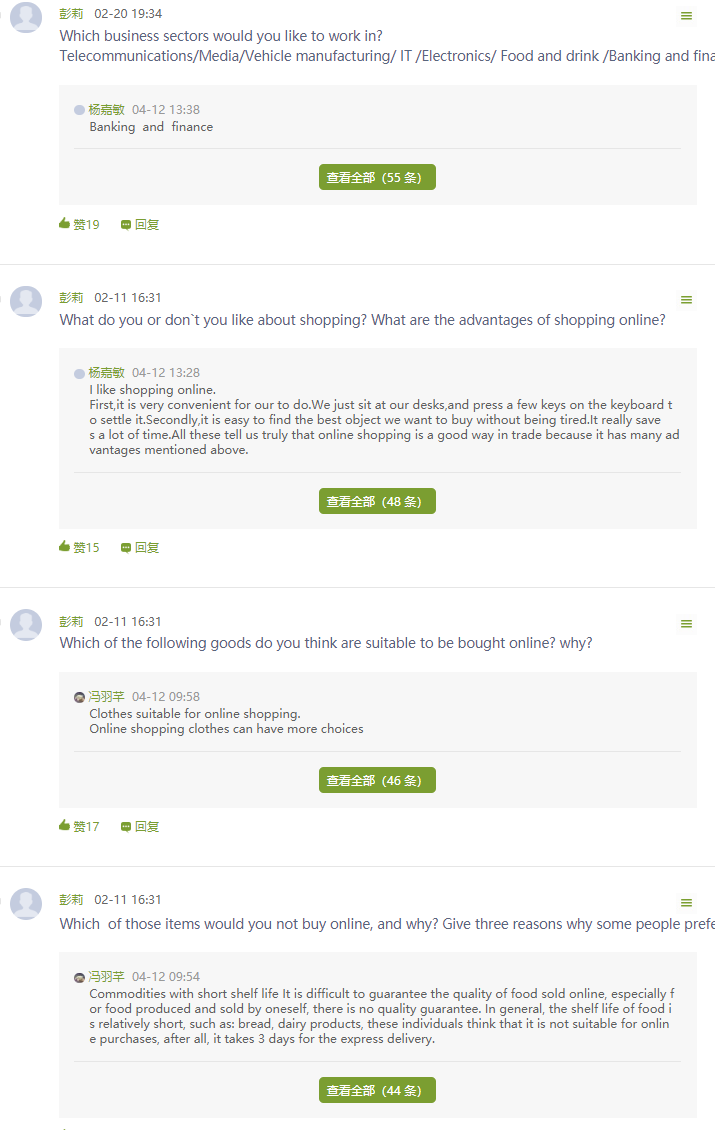Image resolution: width=721 pixels, height=1130 pixels.
Task: Like the shopping advantages post (赞15)
Action: coord(79,547)
